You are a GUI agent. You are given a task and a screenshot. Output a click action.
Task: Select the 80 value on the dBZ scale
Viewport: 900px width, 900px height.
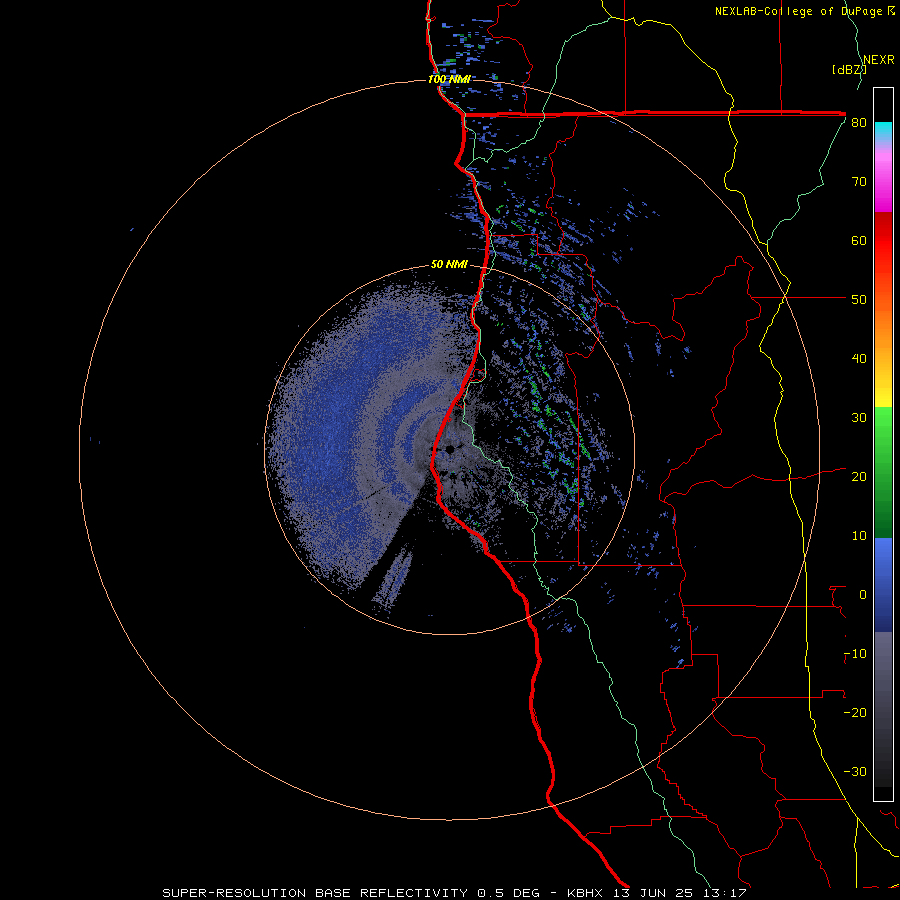point(859,123)
